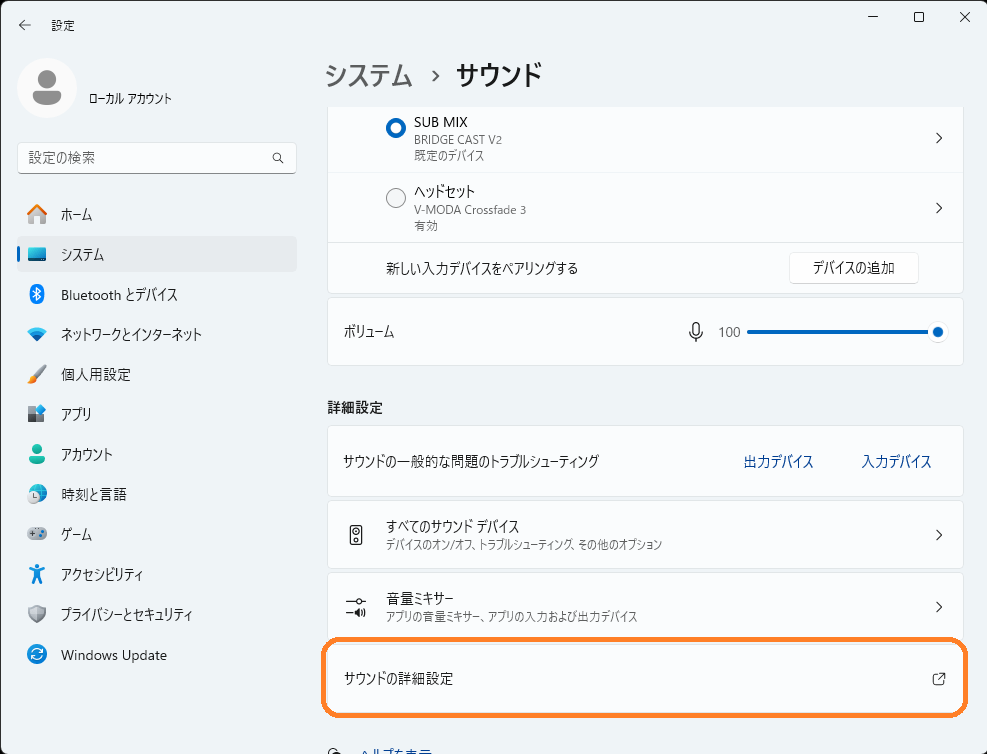This screenshot has height=754, width=987.
Task: Click the ネットワーク wifi icon
Action: 37,334
